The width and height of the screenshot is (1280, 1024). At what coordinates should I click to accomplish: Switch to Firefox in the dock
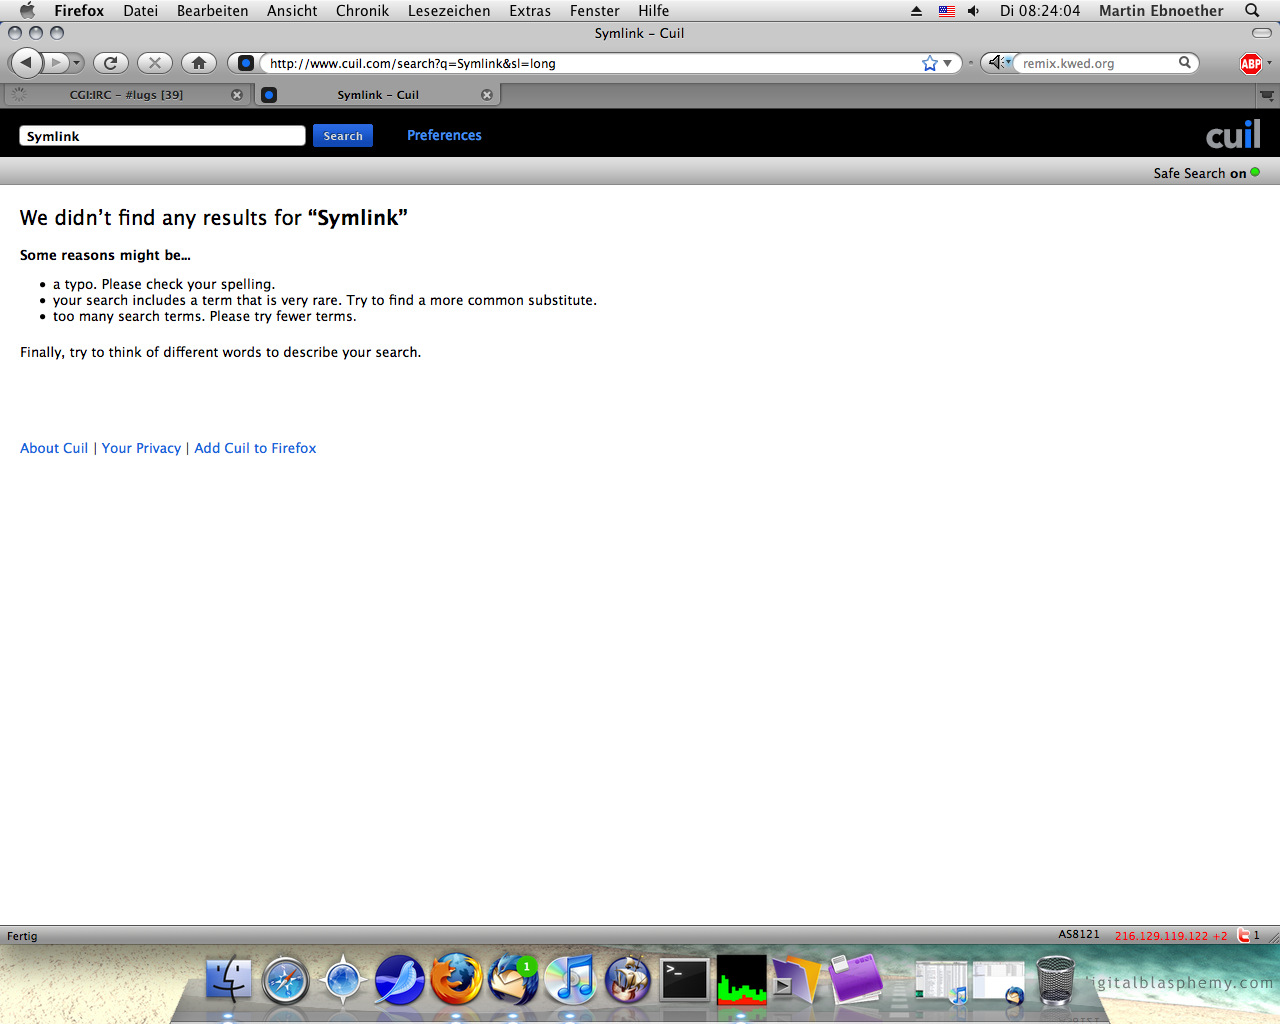[457, 979]
